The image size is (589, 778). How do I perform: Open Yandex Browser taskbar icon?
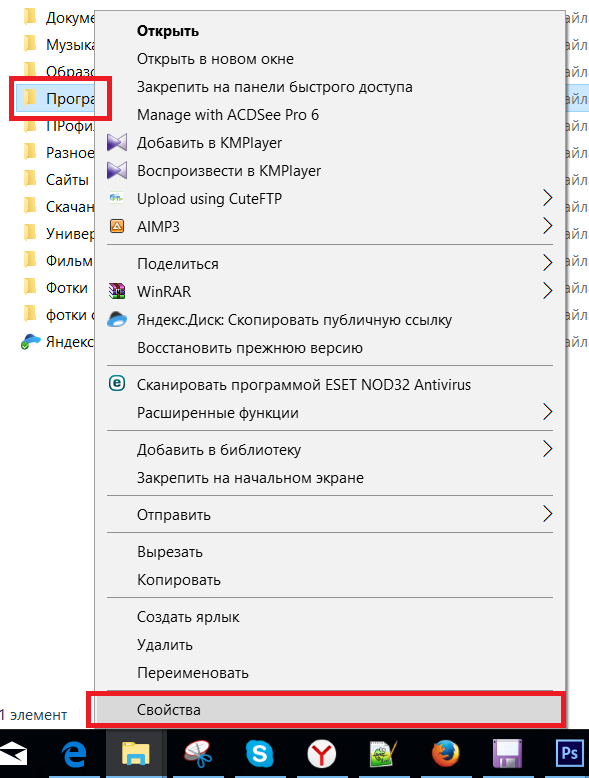(x=322, y=754)
